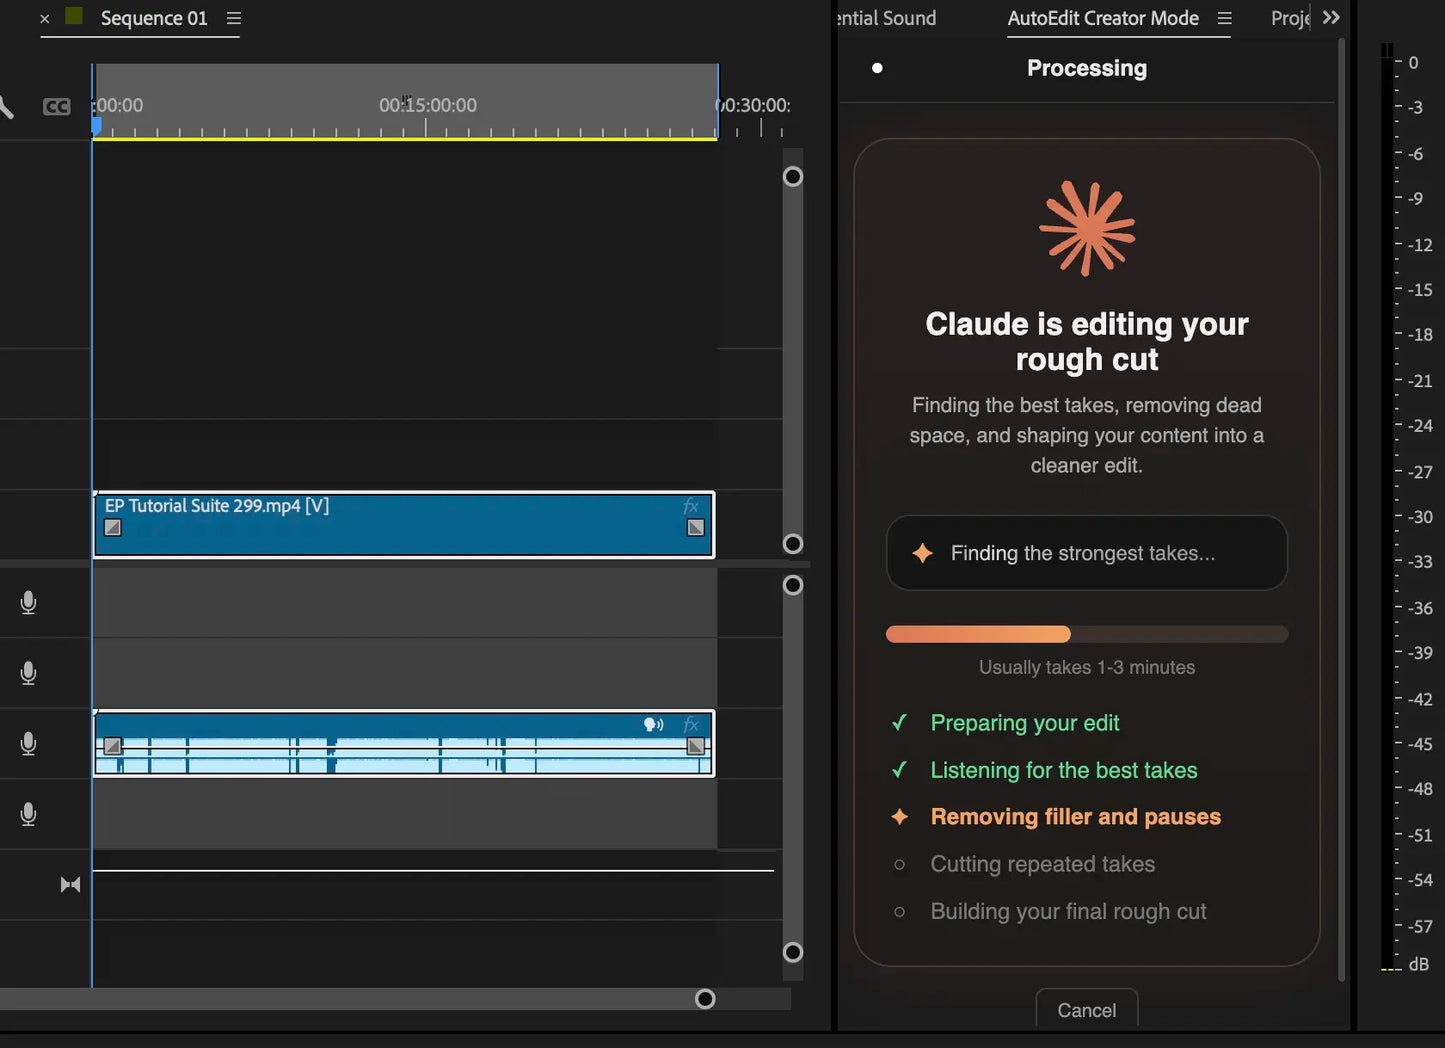The width and height of the screenshot is (1445, 1048).
Task: Click the top video track zoom handle
Action: (x=793, y=177)
